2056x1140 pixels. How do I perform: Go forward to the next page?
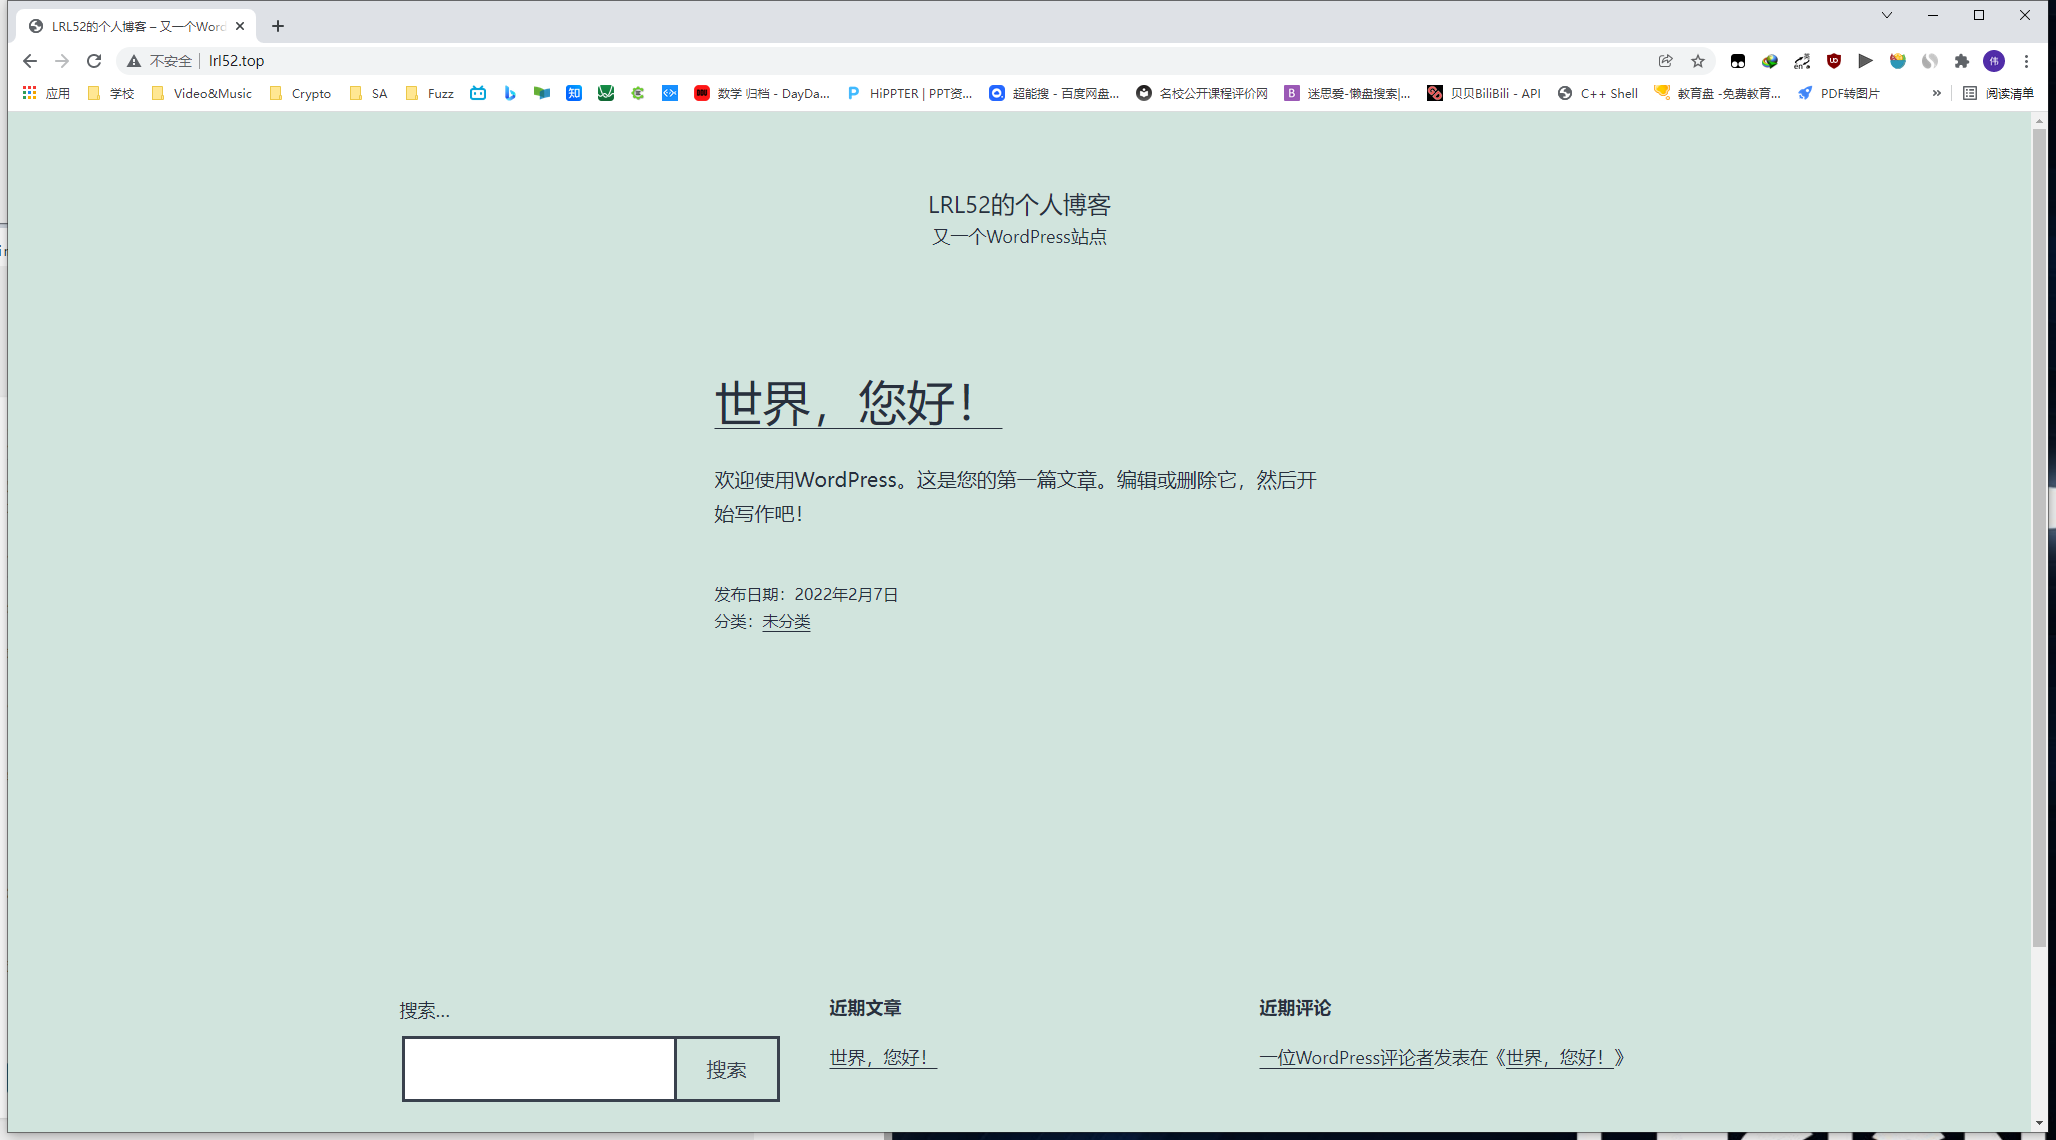click(62, 61)
